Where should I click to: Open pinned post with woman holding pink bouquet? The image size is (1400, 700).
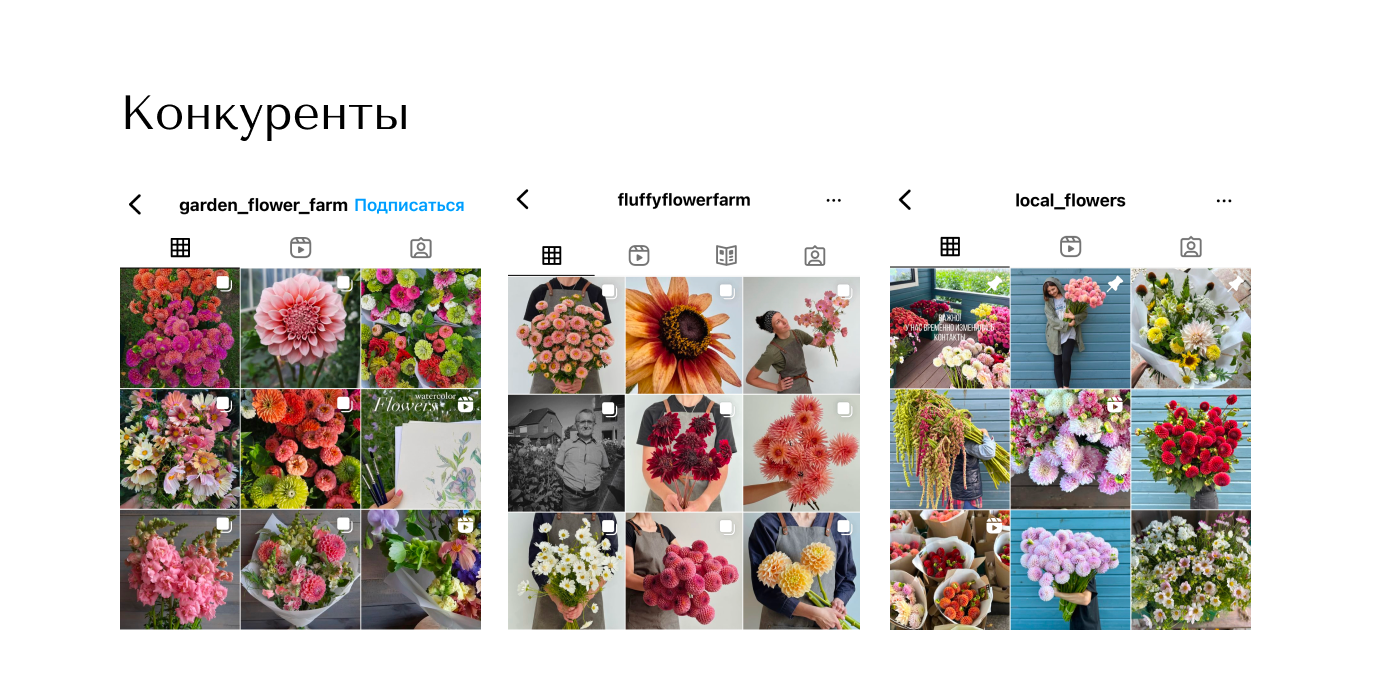1070,328
